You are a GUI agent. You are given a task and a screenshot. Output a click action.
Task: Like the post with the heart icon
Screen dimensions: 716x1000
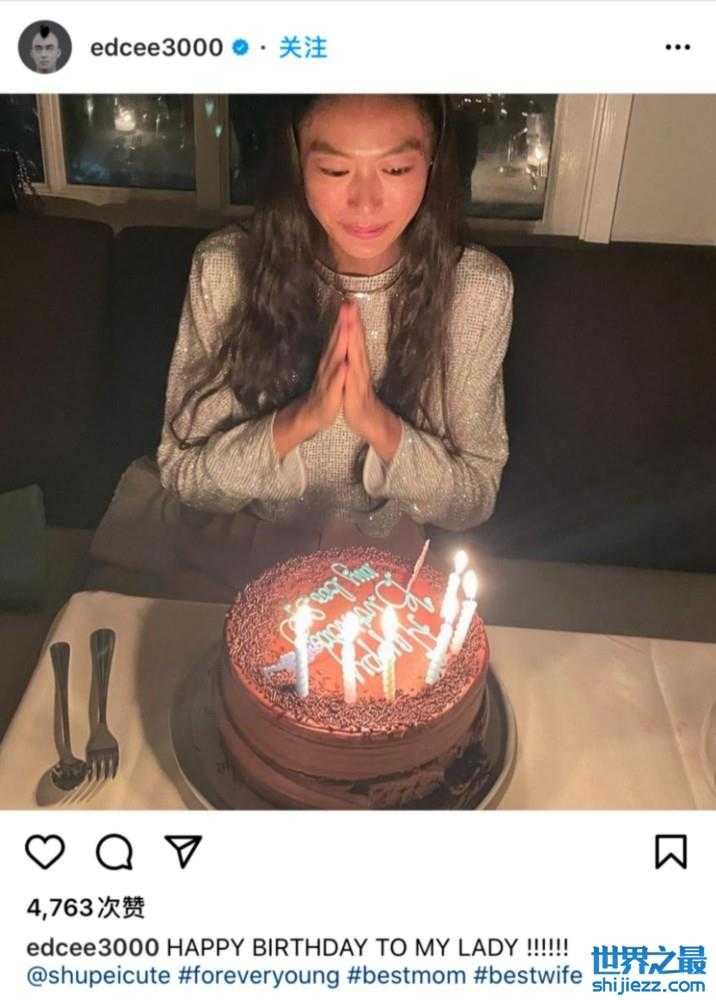(45, 851)
